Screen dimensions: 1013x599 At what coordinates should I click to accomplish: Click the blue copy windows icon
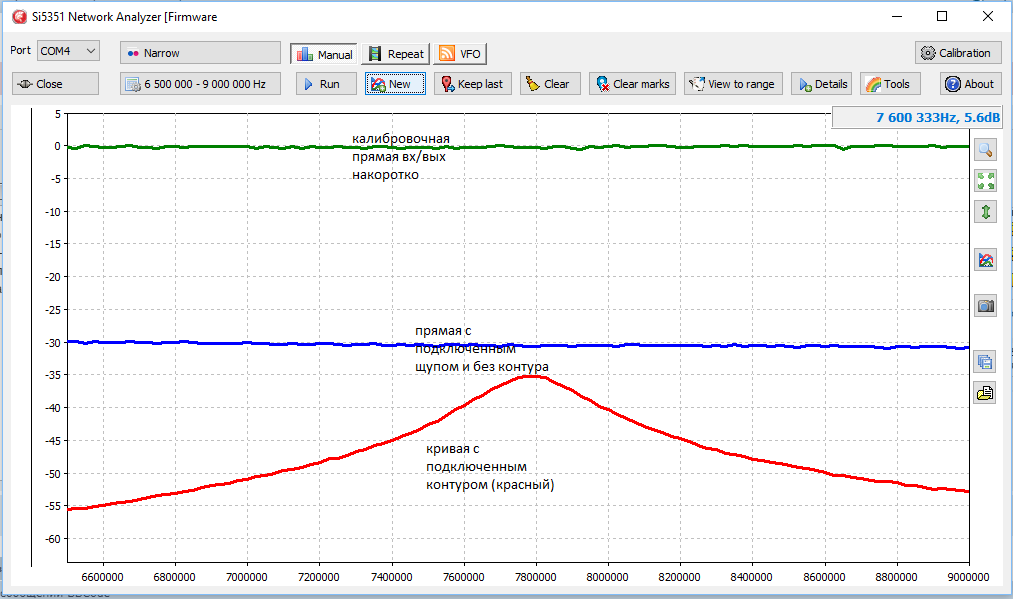tap(985, 362)
